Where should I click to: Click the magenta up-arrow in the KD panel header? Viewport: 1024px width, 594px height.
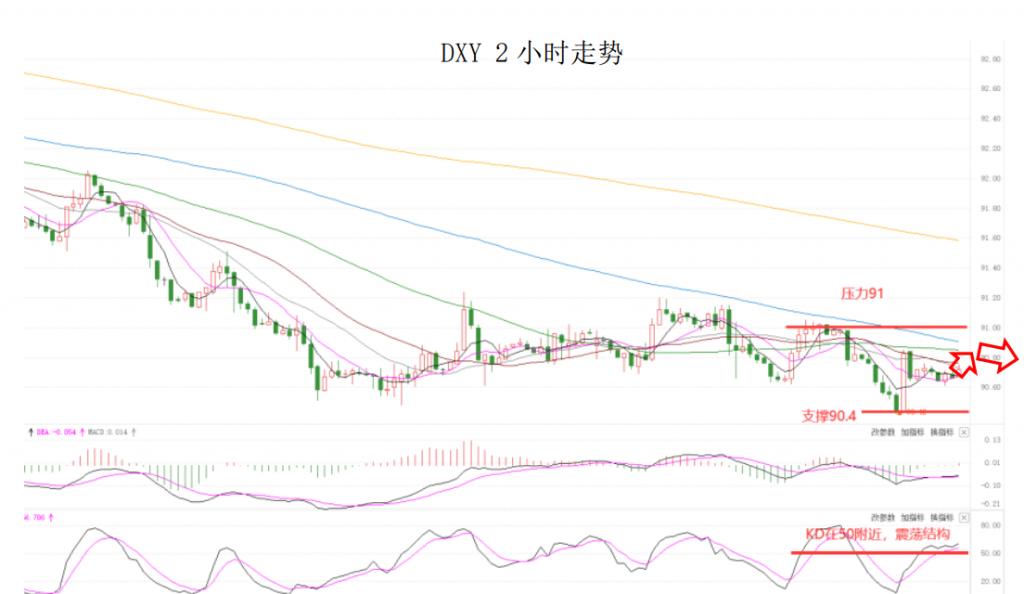click(x=51, y=518)
